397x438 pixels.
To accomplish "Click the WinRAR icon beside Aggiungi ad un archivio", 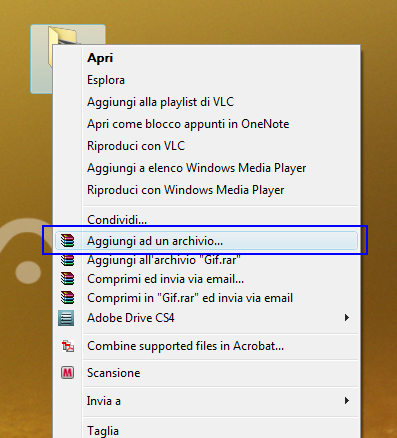I will pyautogui.click(x=67, y=241).
